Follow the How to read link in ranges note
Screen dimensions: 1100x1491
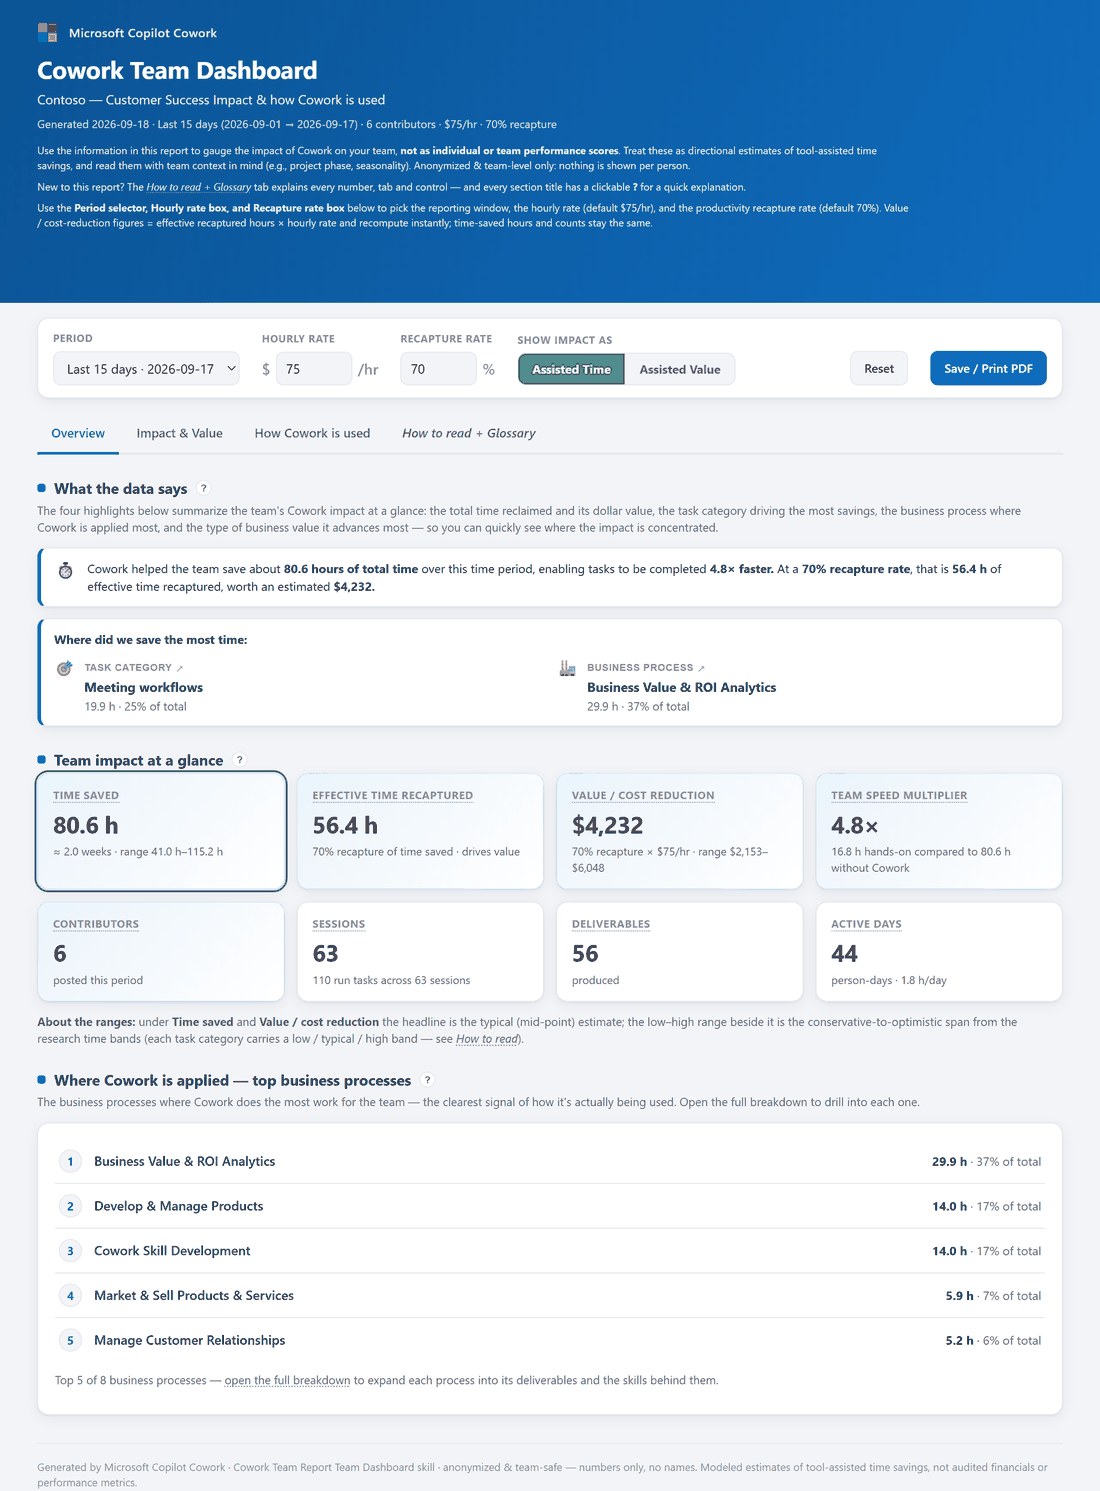tap(487, 1039)
